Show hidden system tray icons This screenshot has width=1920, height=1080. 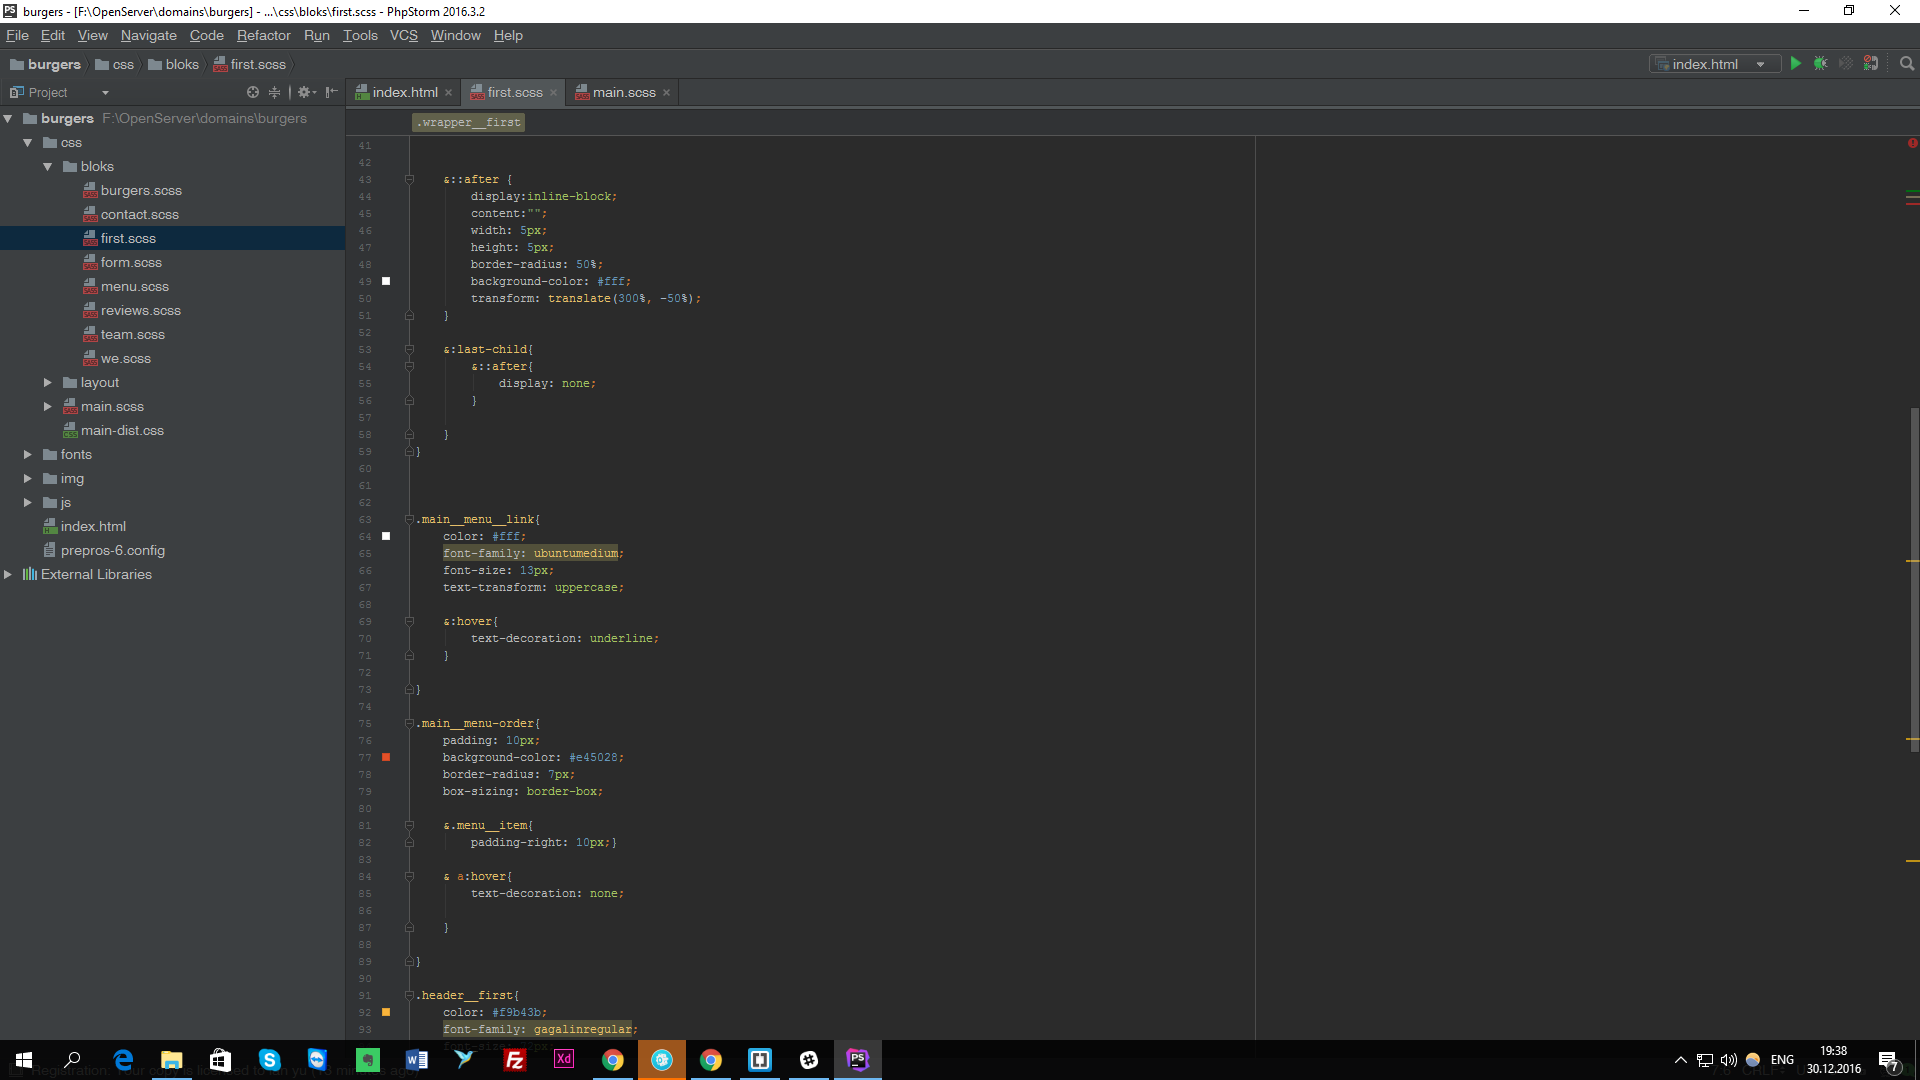(1681, 1060)
